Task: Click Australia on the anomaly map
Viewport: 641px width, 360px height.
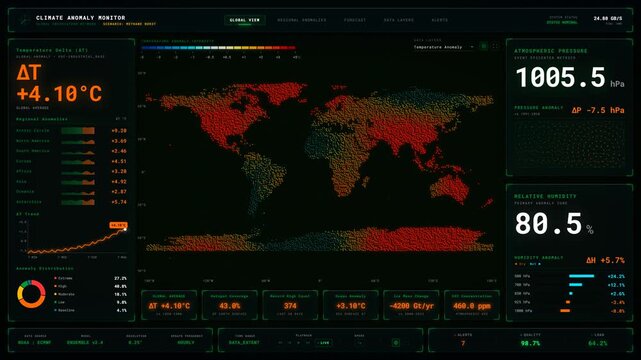Action: click(x=450, y=190)
